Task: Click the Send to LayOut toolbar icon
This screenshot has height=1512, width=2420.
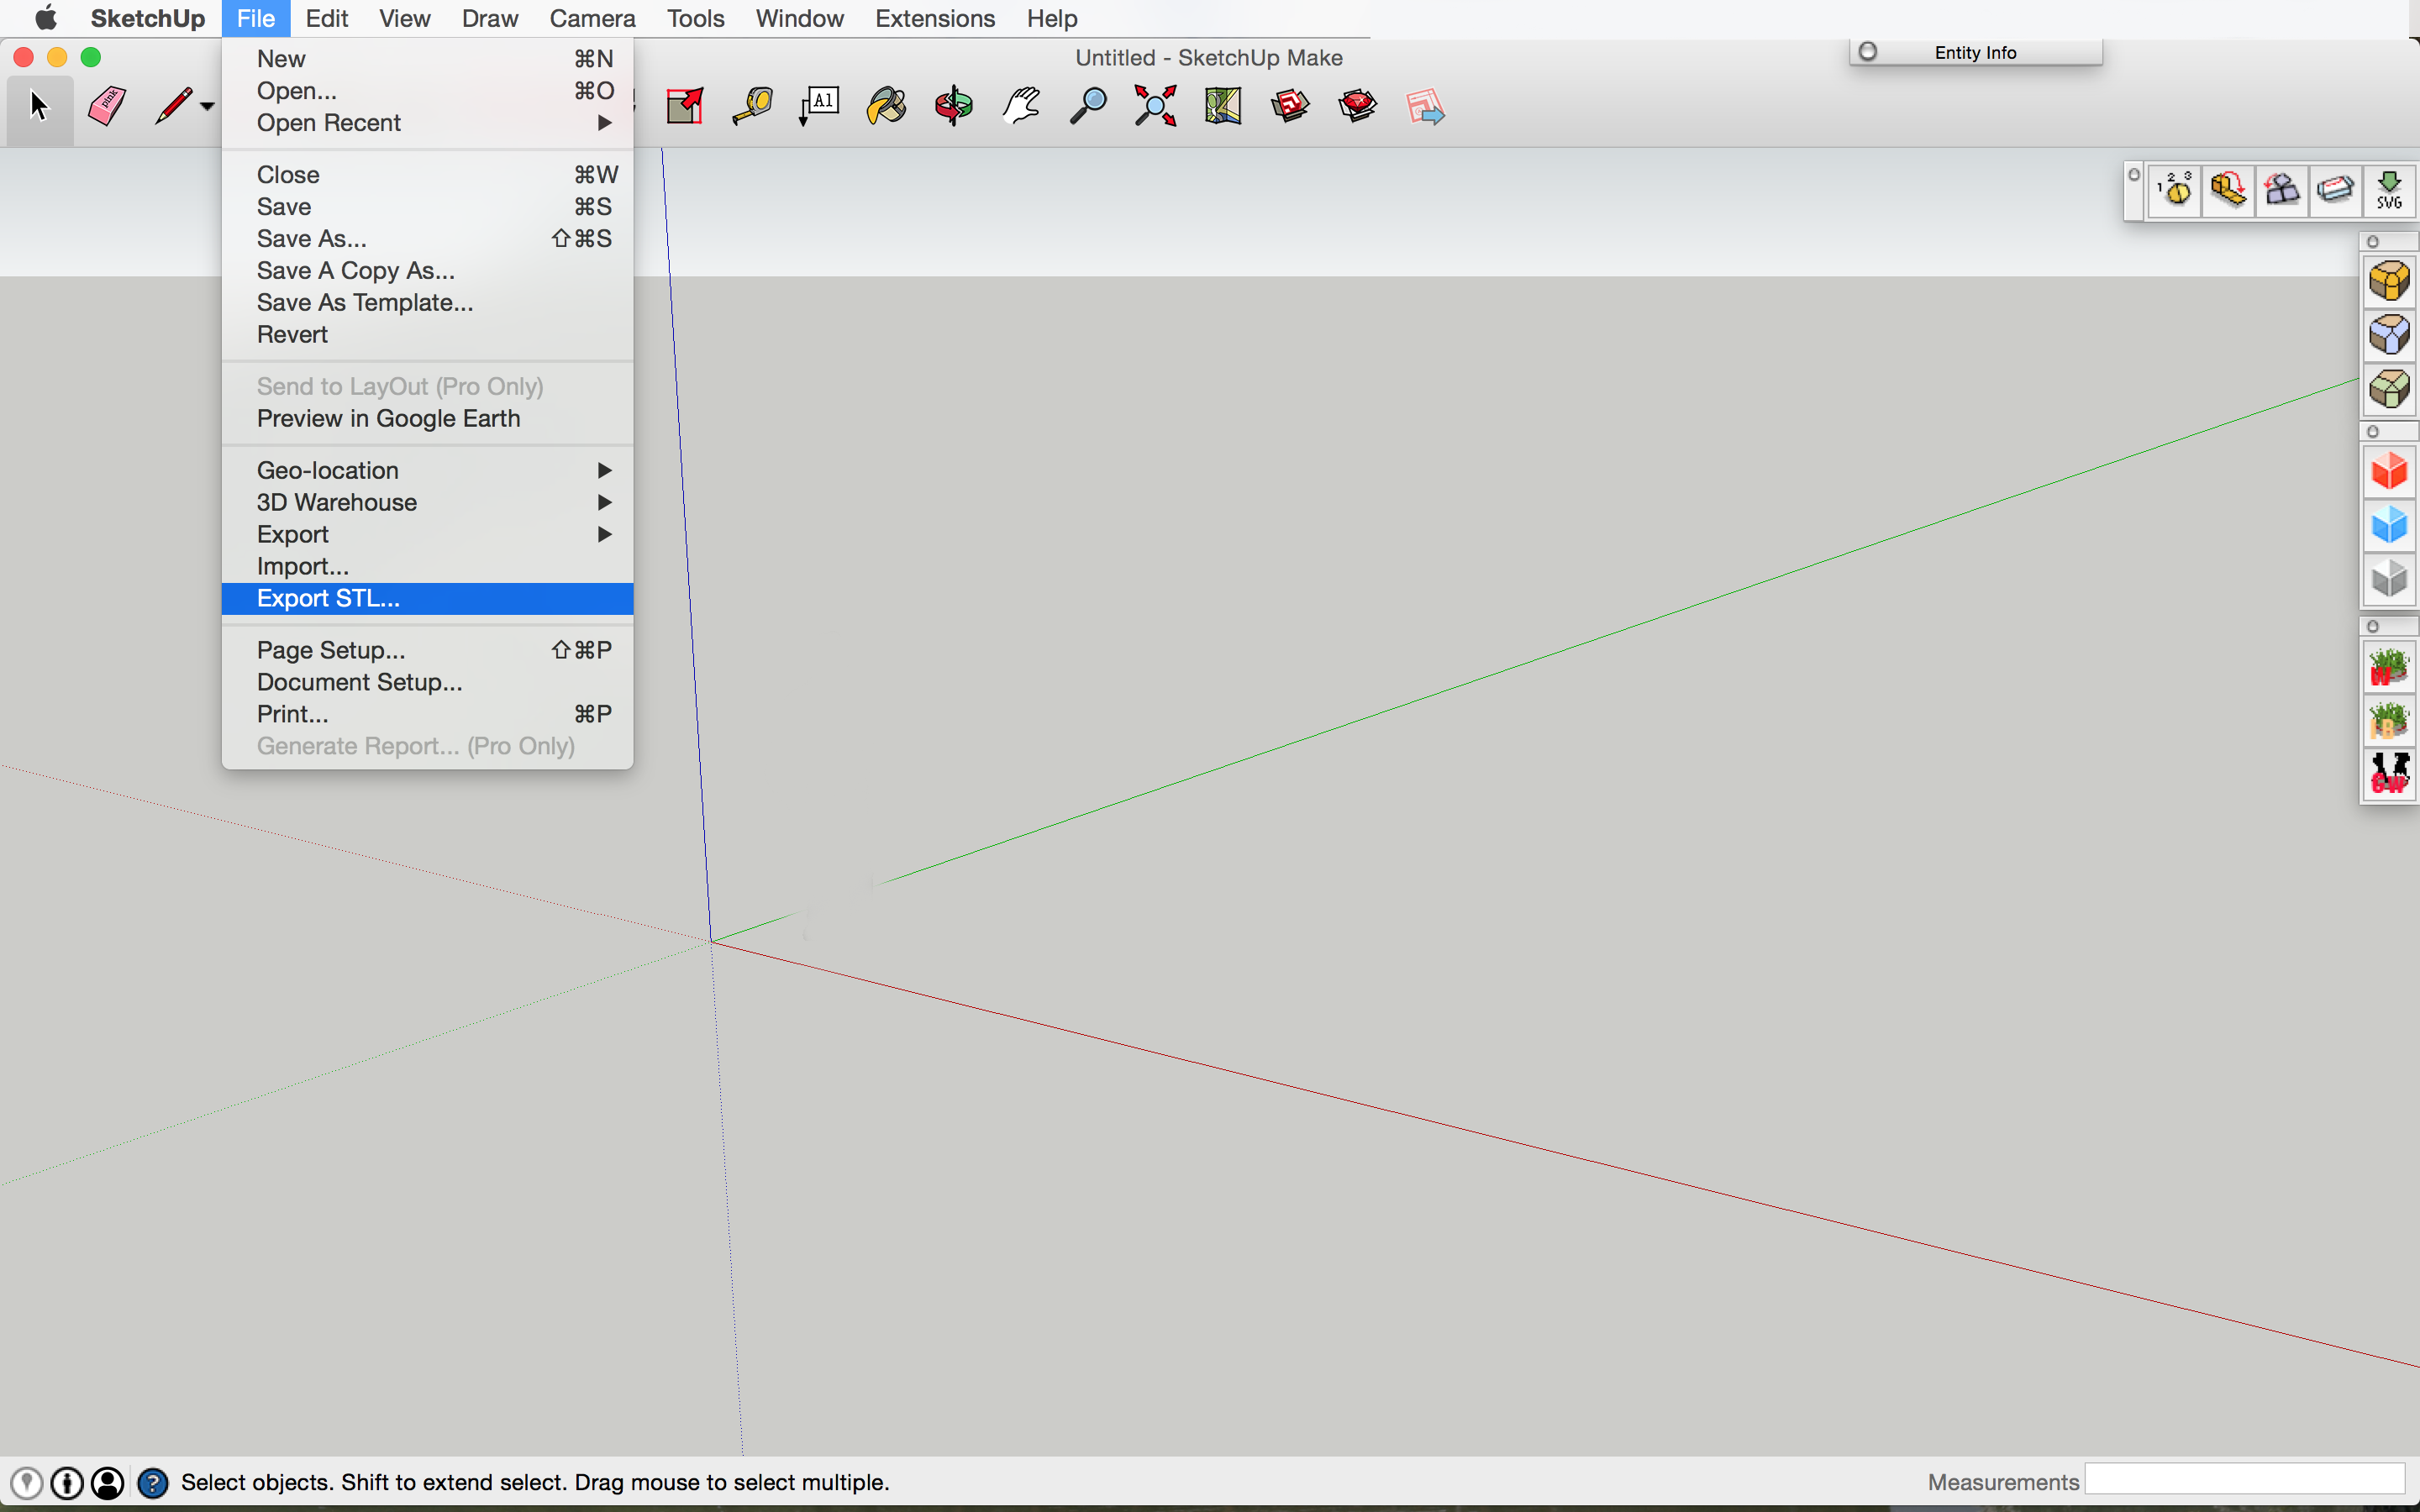Action: 1425,106
